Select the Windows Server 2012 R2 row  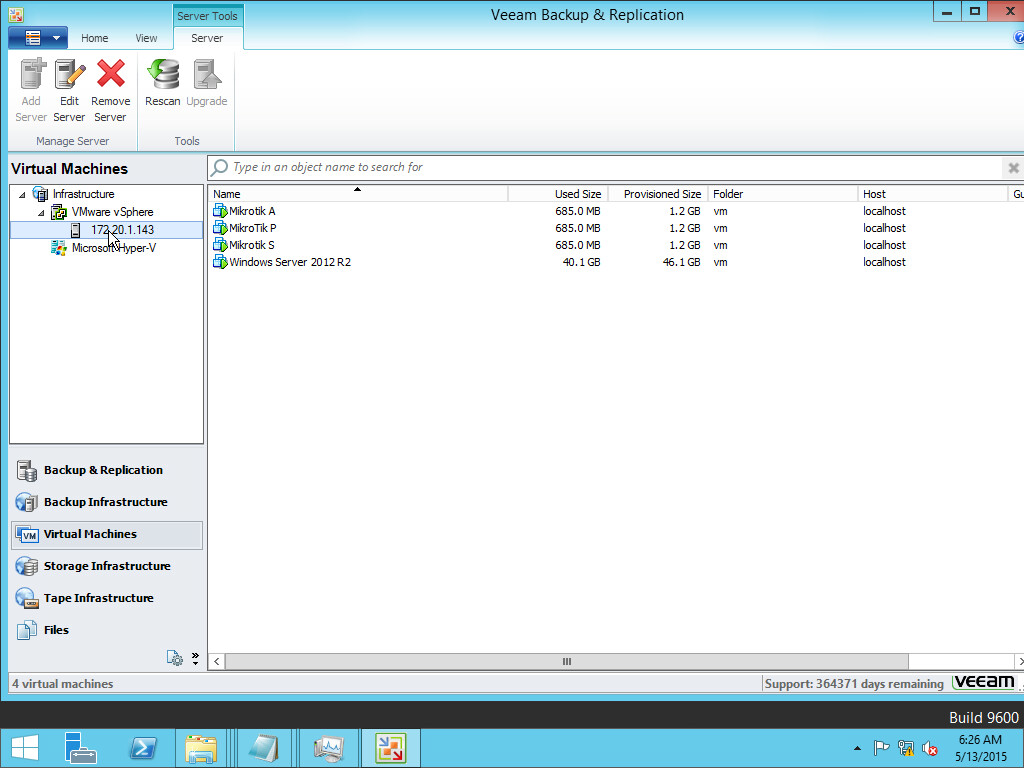tap(614, 262)
